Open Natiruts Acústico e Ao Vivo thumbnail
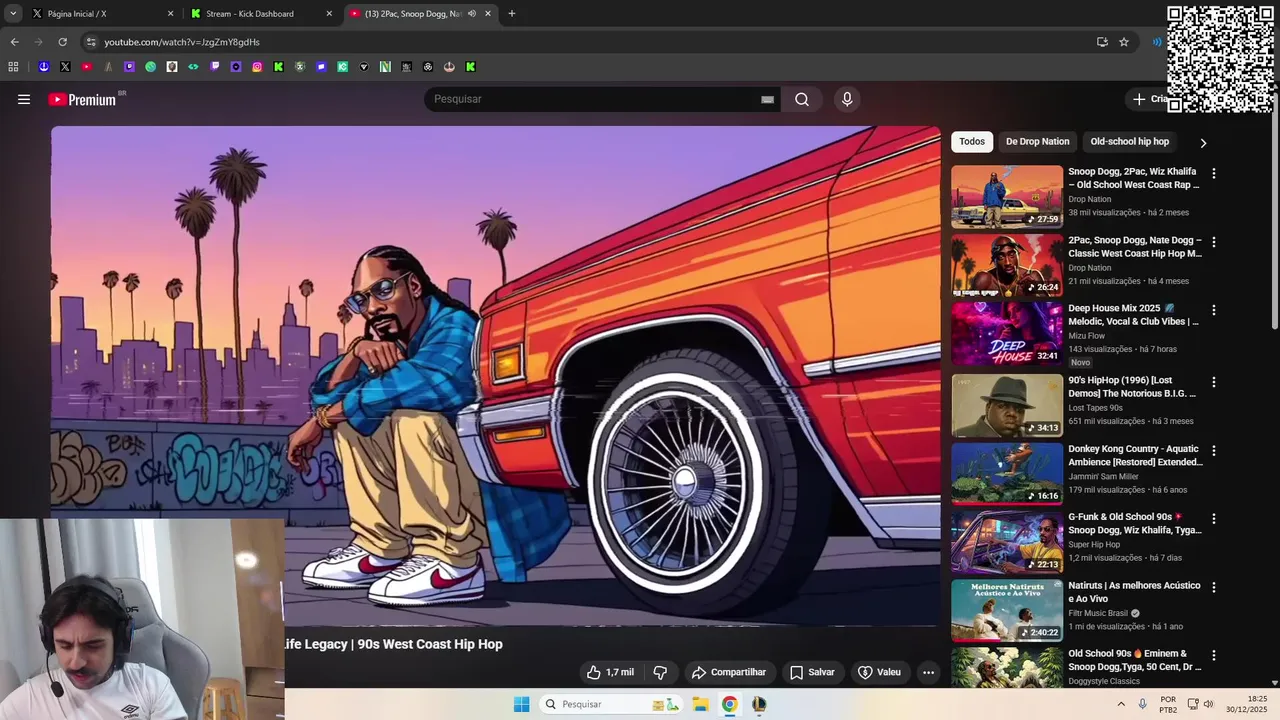The width and height of the screenshot is (1280, 720). click(1007, 611)
